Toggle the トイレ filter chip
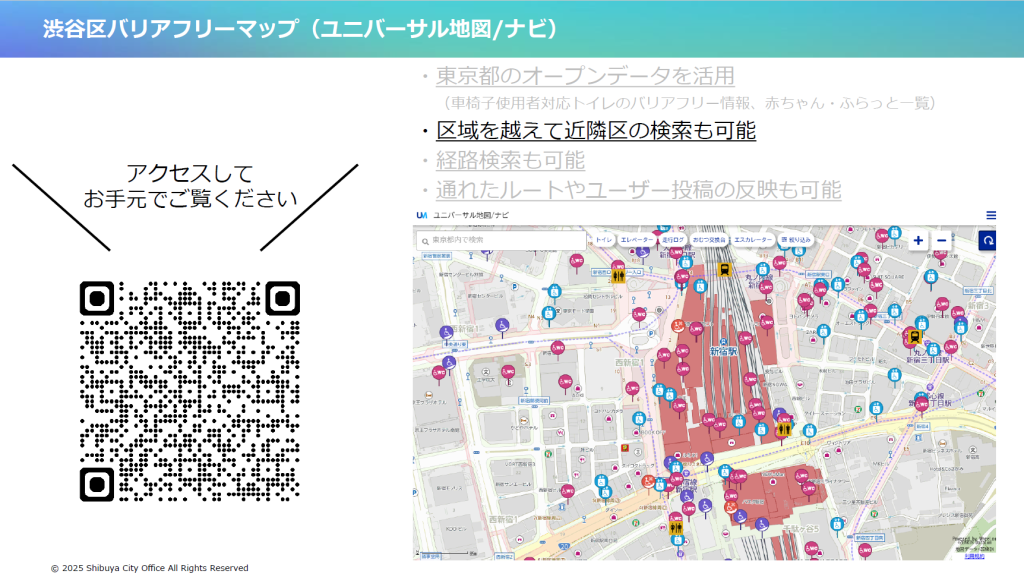1024x577 pixels. 603,240
